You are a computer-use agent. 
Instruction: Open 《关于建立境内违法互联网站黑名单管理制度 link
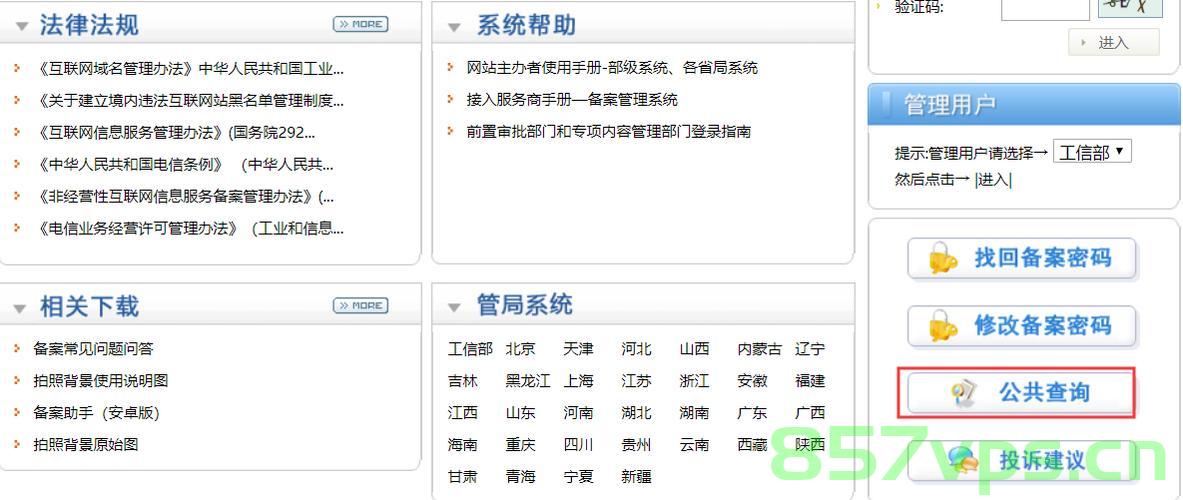189,100
